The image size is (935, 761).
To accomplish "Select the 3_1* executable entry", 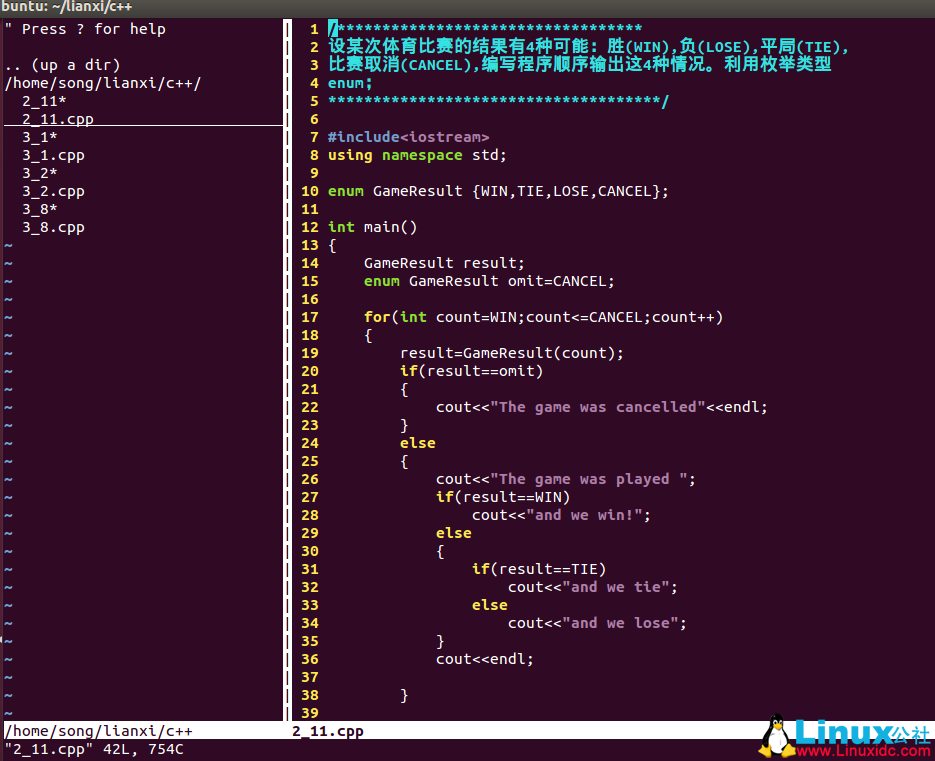I will [x=40, y=137].
